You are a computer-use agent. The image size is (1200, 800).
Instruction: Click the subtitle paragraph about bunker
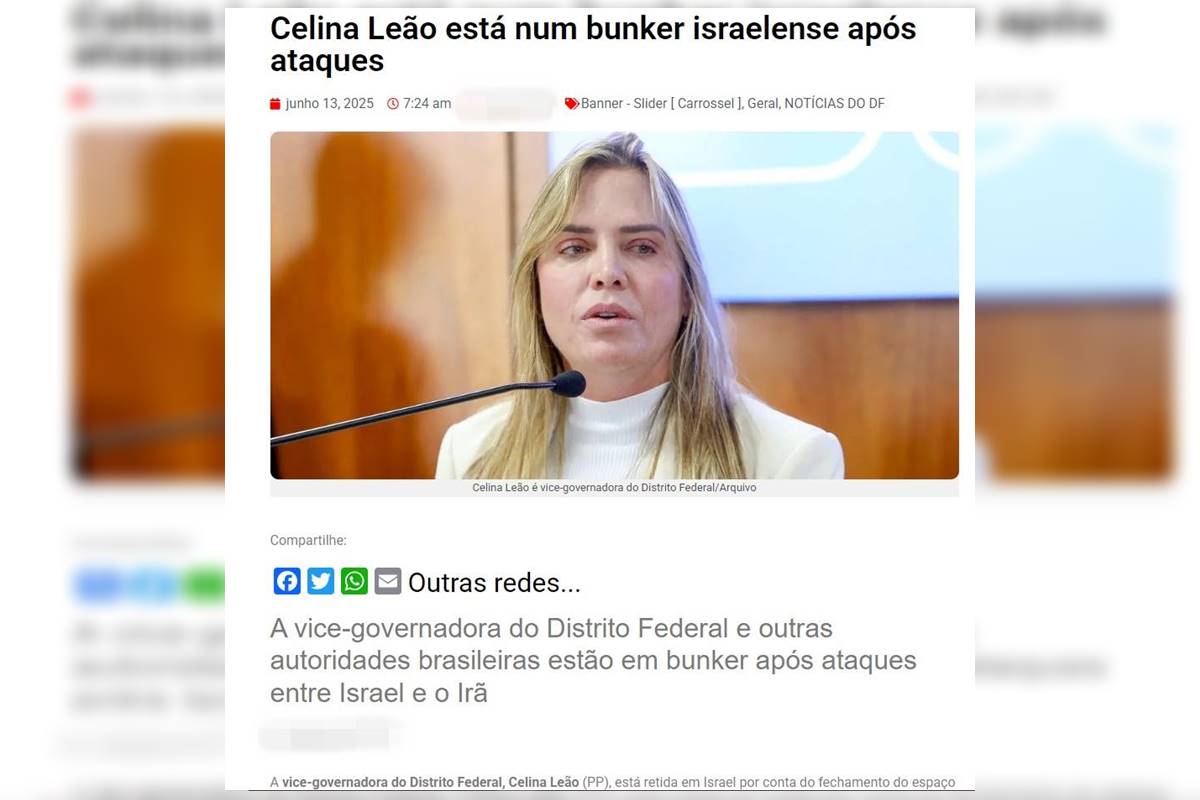pos(593,660)
